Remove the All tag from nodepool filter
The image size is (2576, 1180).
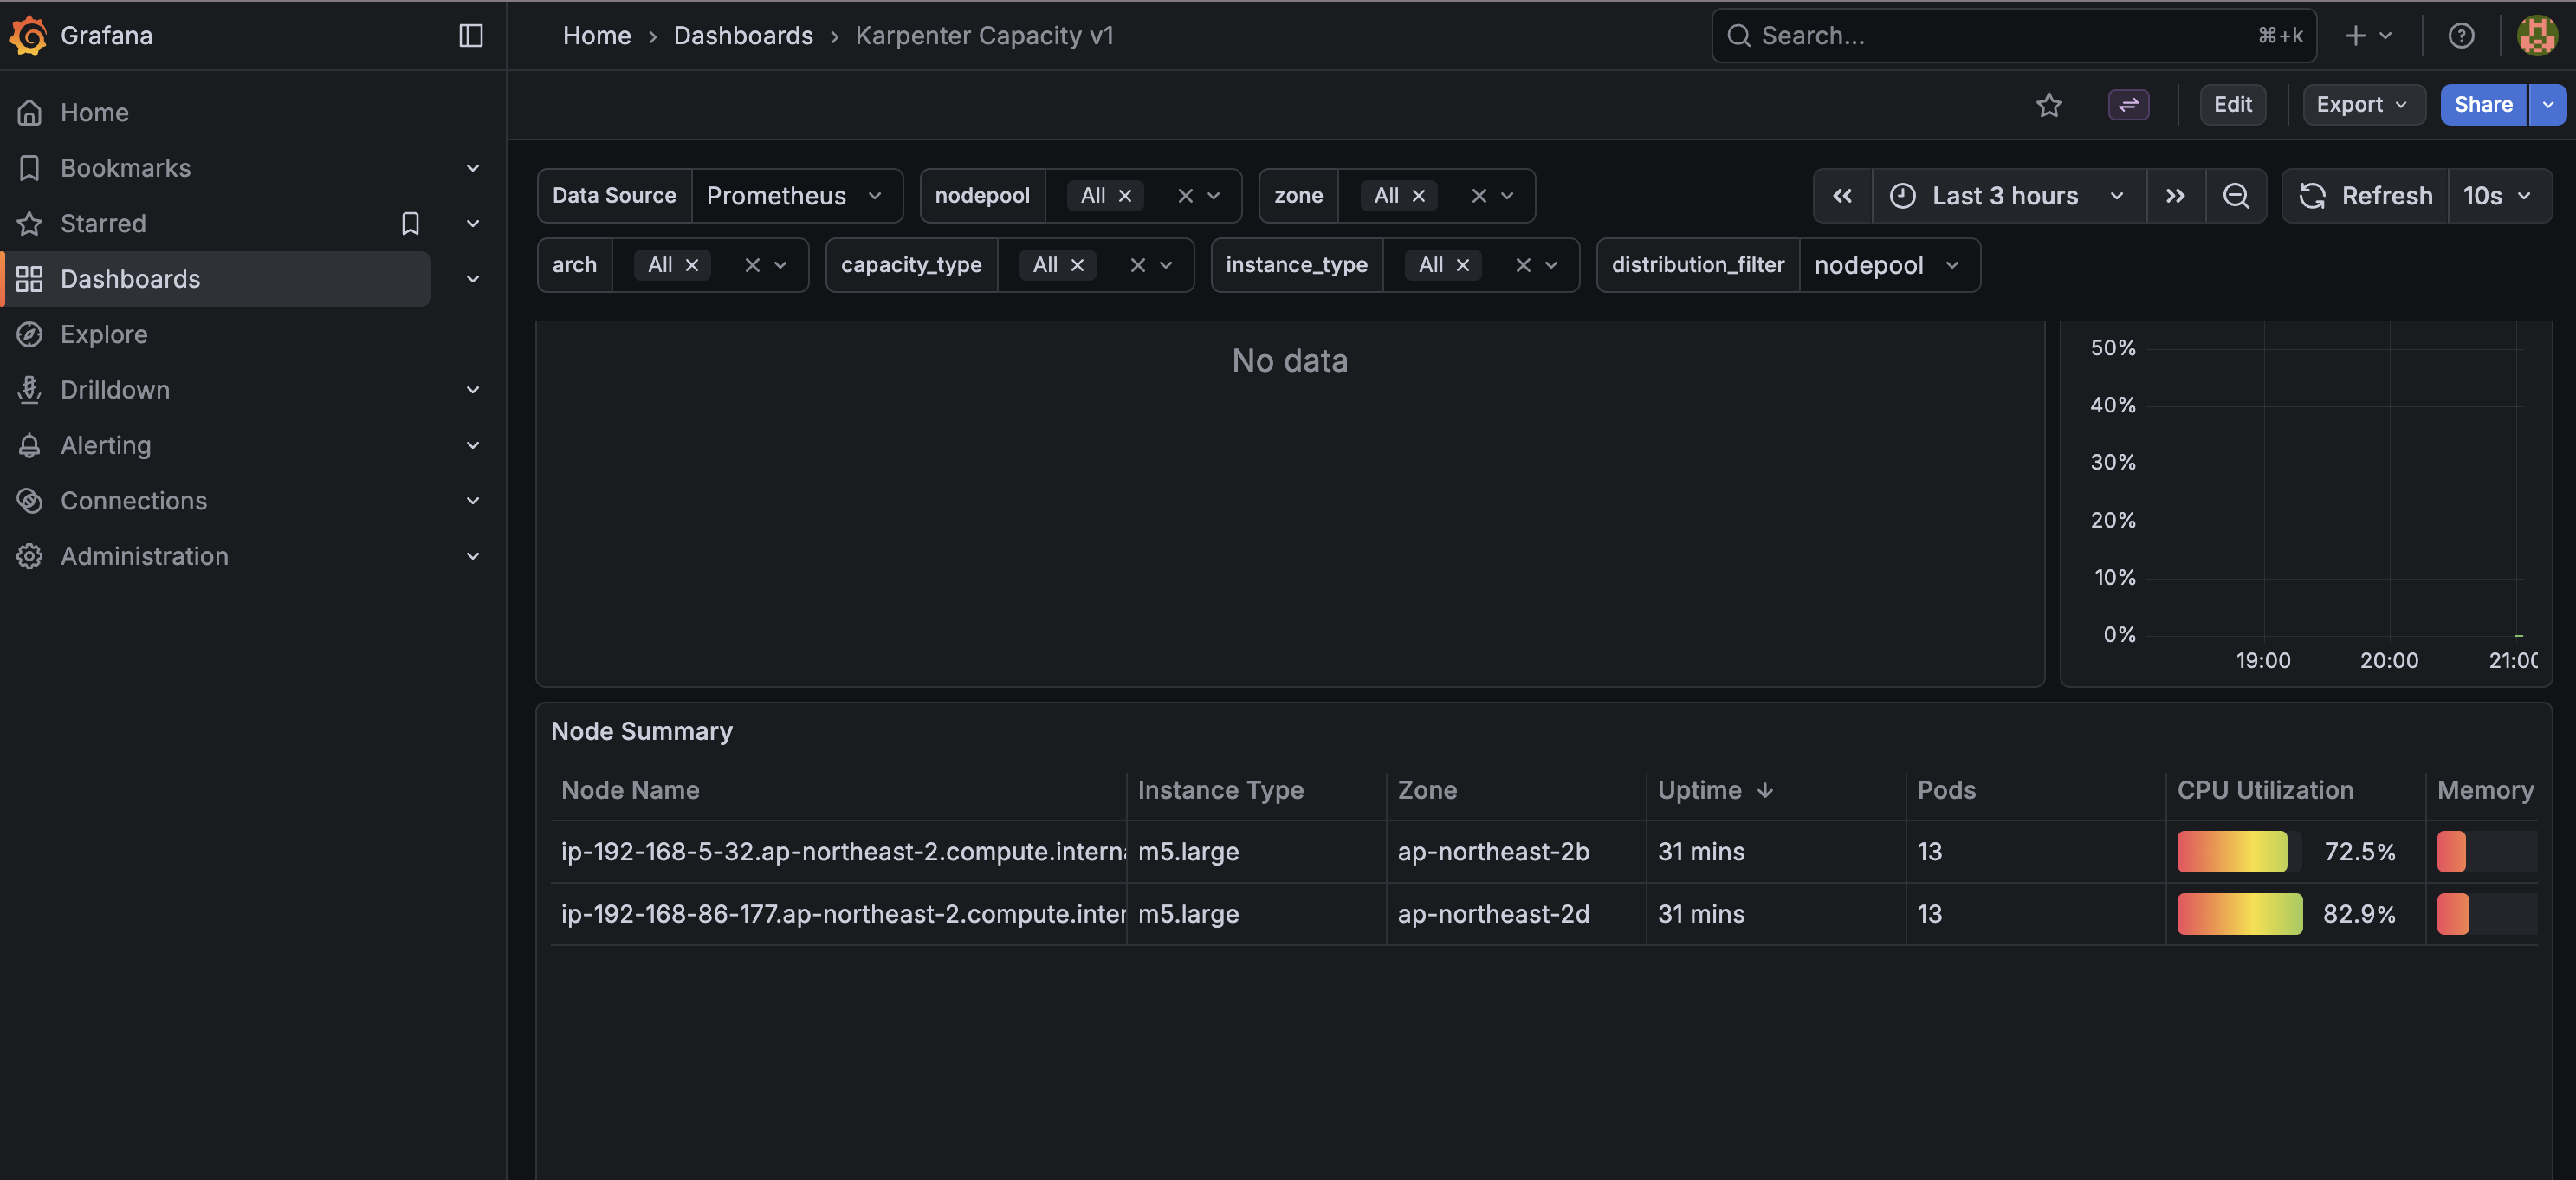[1125, 195]
